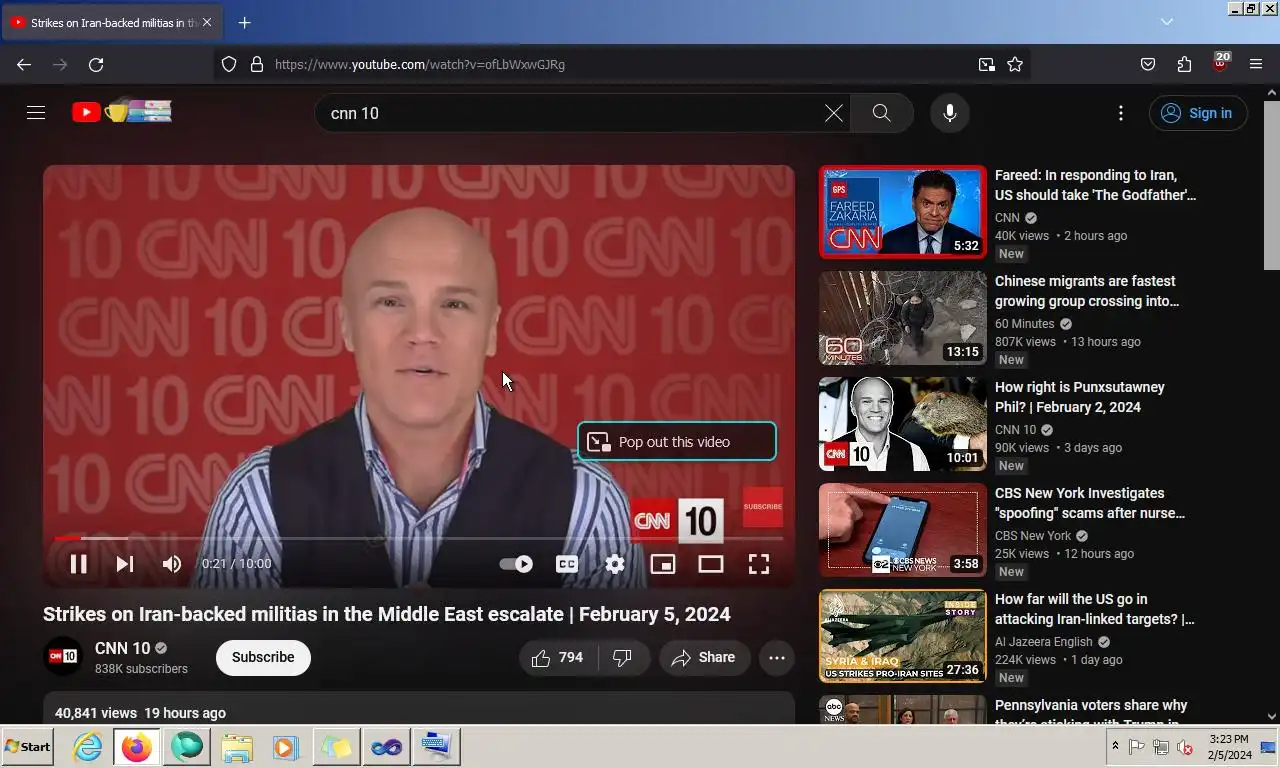This screenshot has height=768, width=1280.
Task: Open Fareed Zakaria video thumbnail
Action: pyautogui.click(x=902, y=212)
